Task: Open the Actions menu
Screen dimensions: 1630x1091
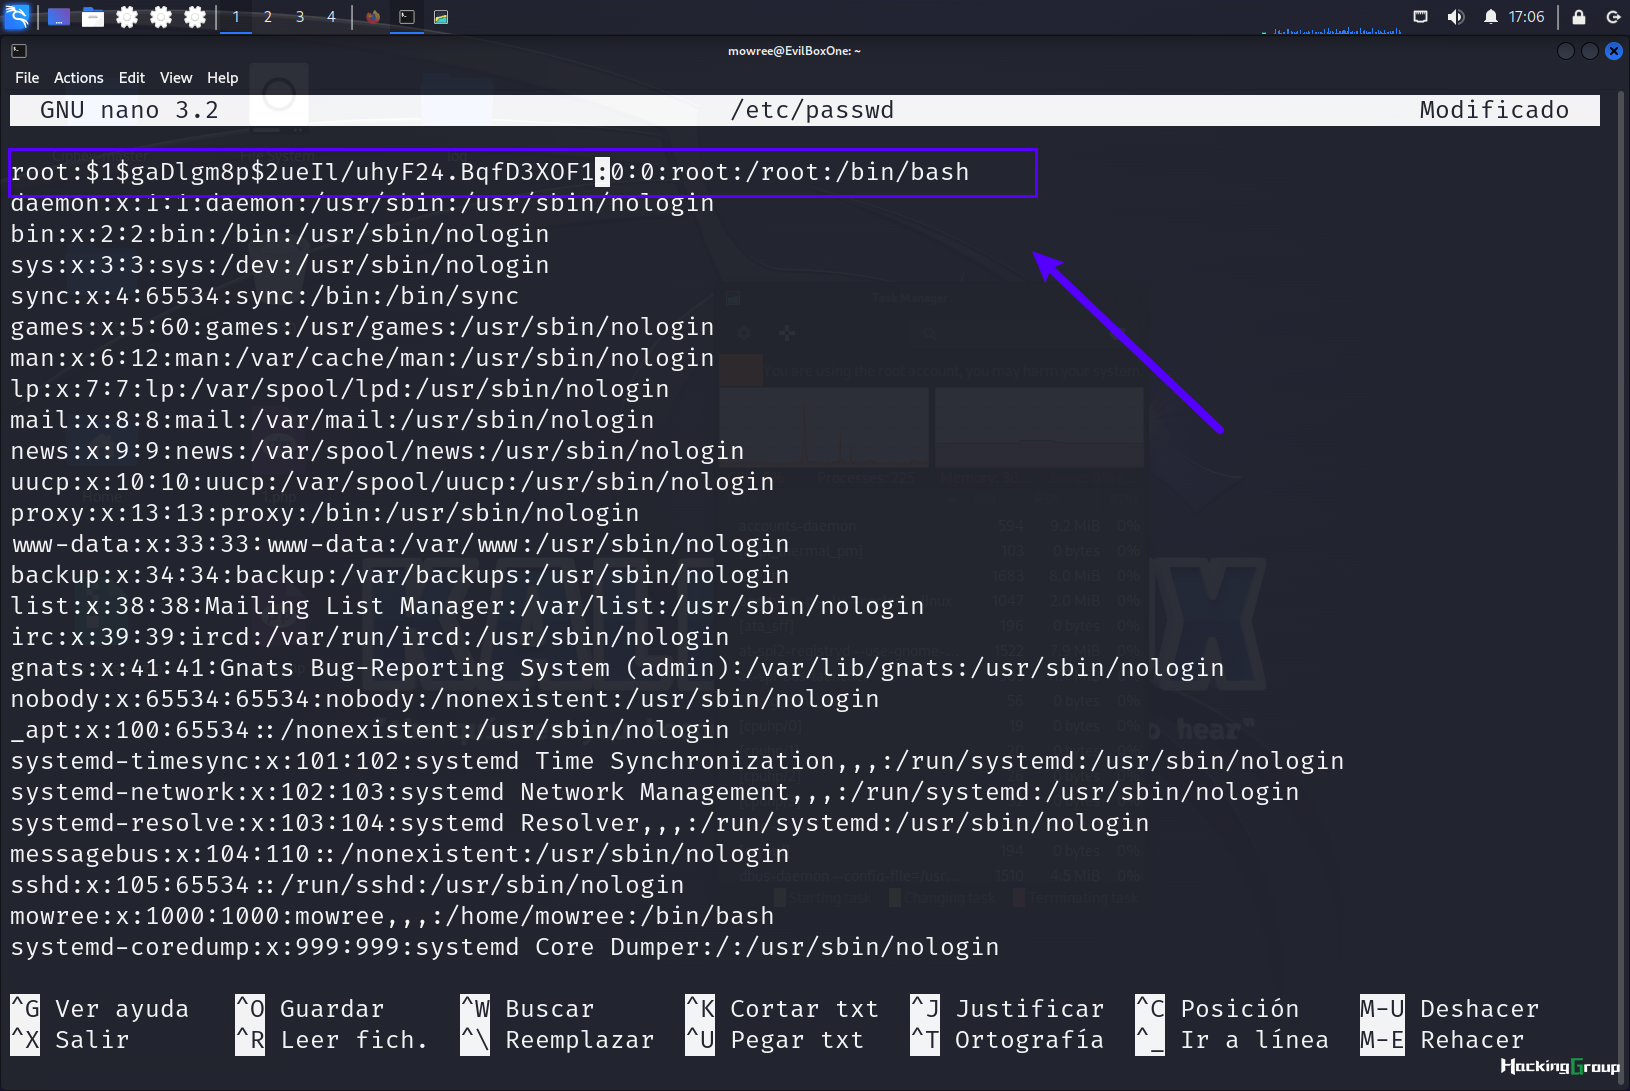Action: (x=79, y=78)
